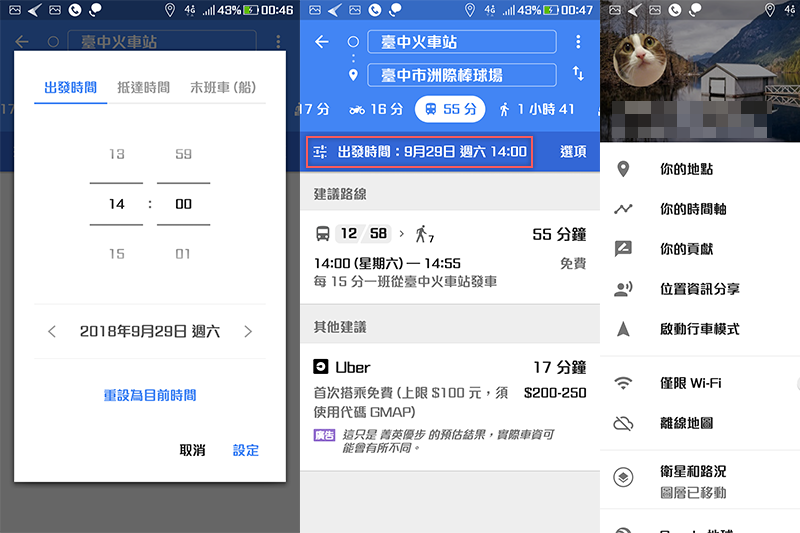Tap battery indicator in middle status bar
The height and width of the screenshot is (533, 800).
point(551,10)
